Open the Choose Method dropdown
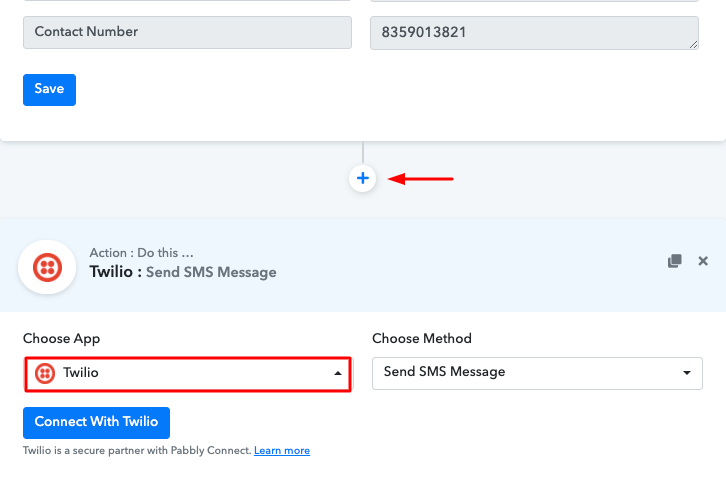Image resolution: width=726 pixels, height=500 pixels. (537, 373)
